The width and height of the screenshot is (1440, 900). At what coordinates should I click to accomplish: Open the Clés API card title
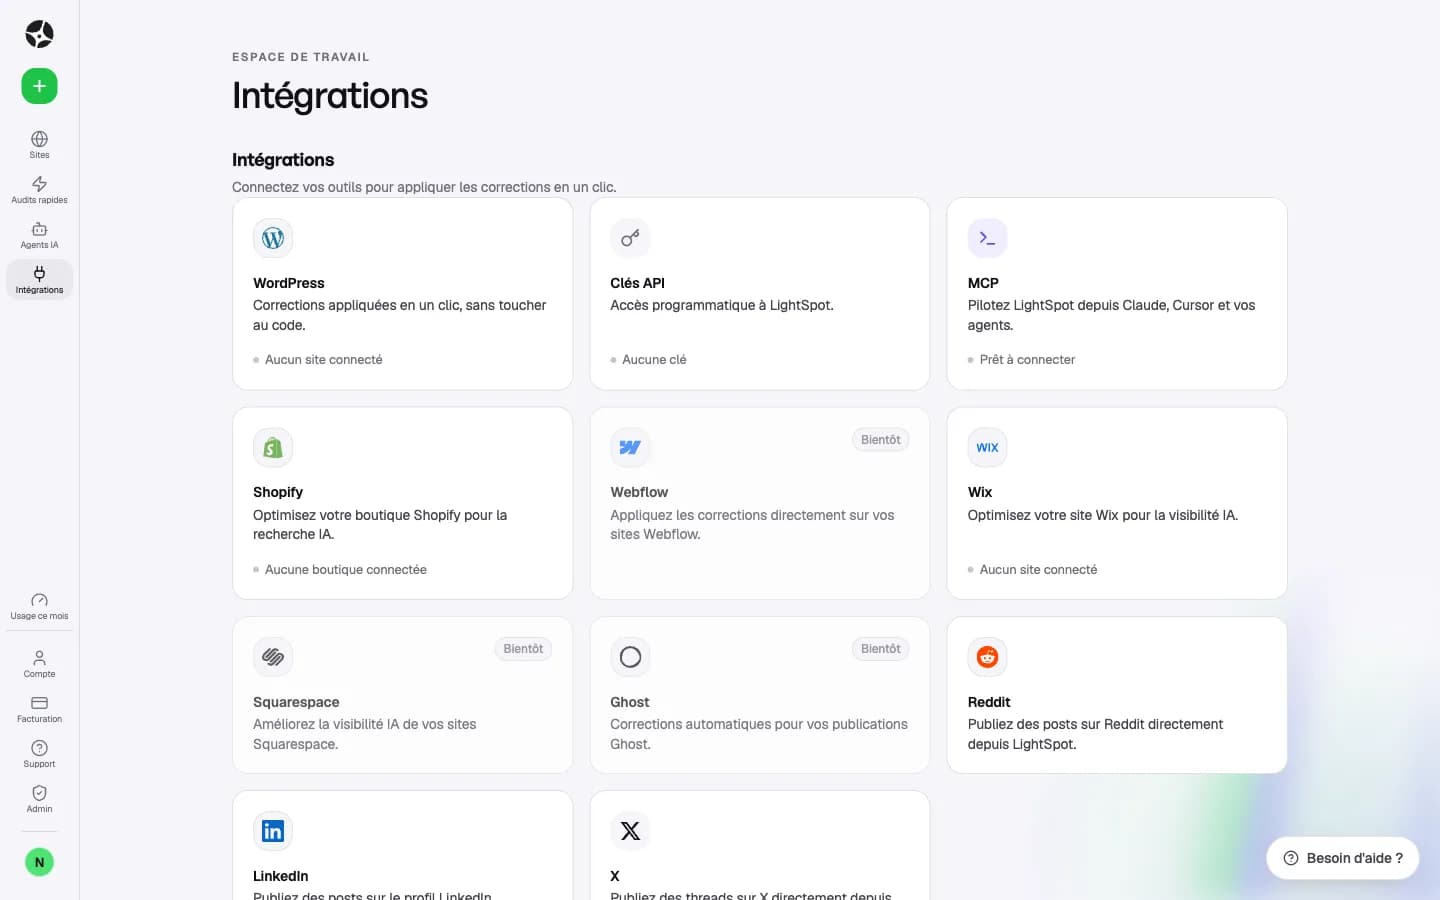[x=637, y=283]
